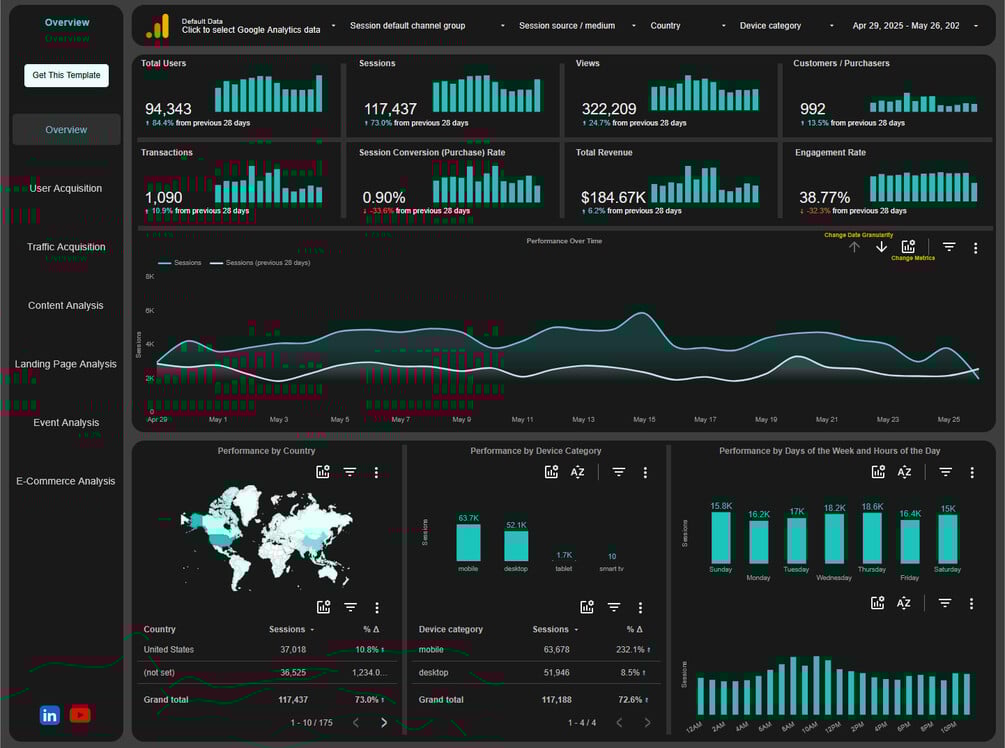Viewport: 1005px width, 748px height.
Task: Click Sessions (previous 28 days) legend entry
Action: click(260, 263)
